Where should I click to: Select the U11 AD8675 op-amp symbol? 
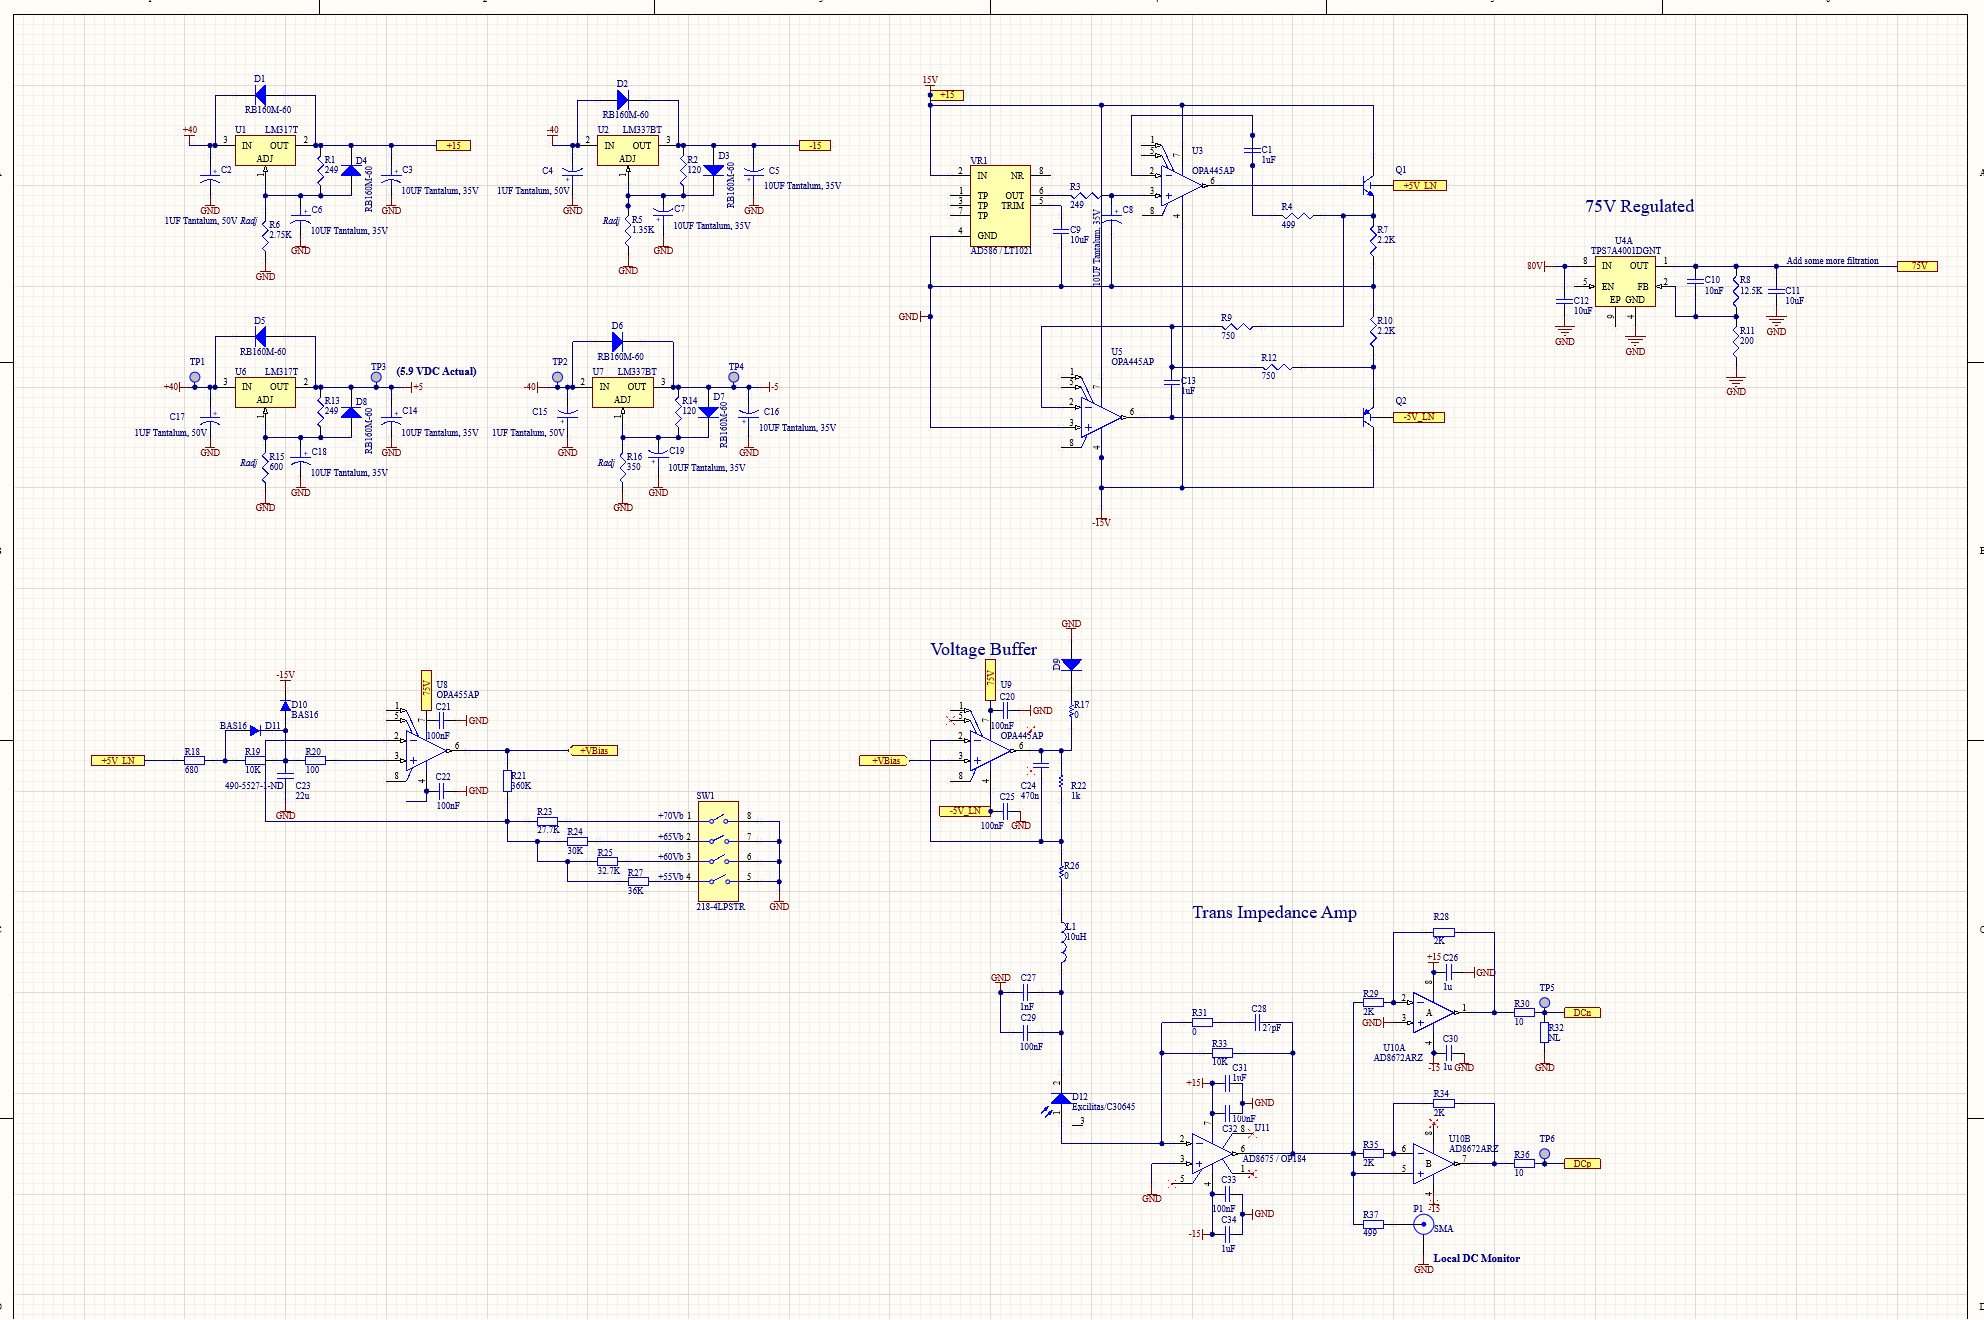1213,1153
